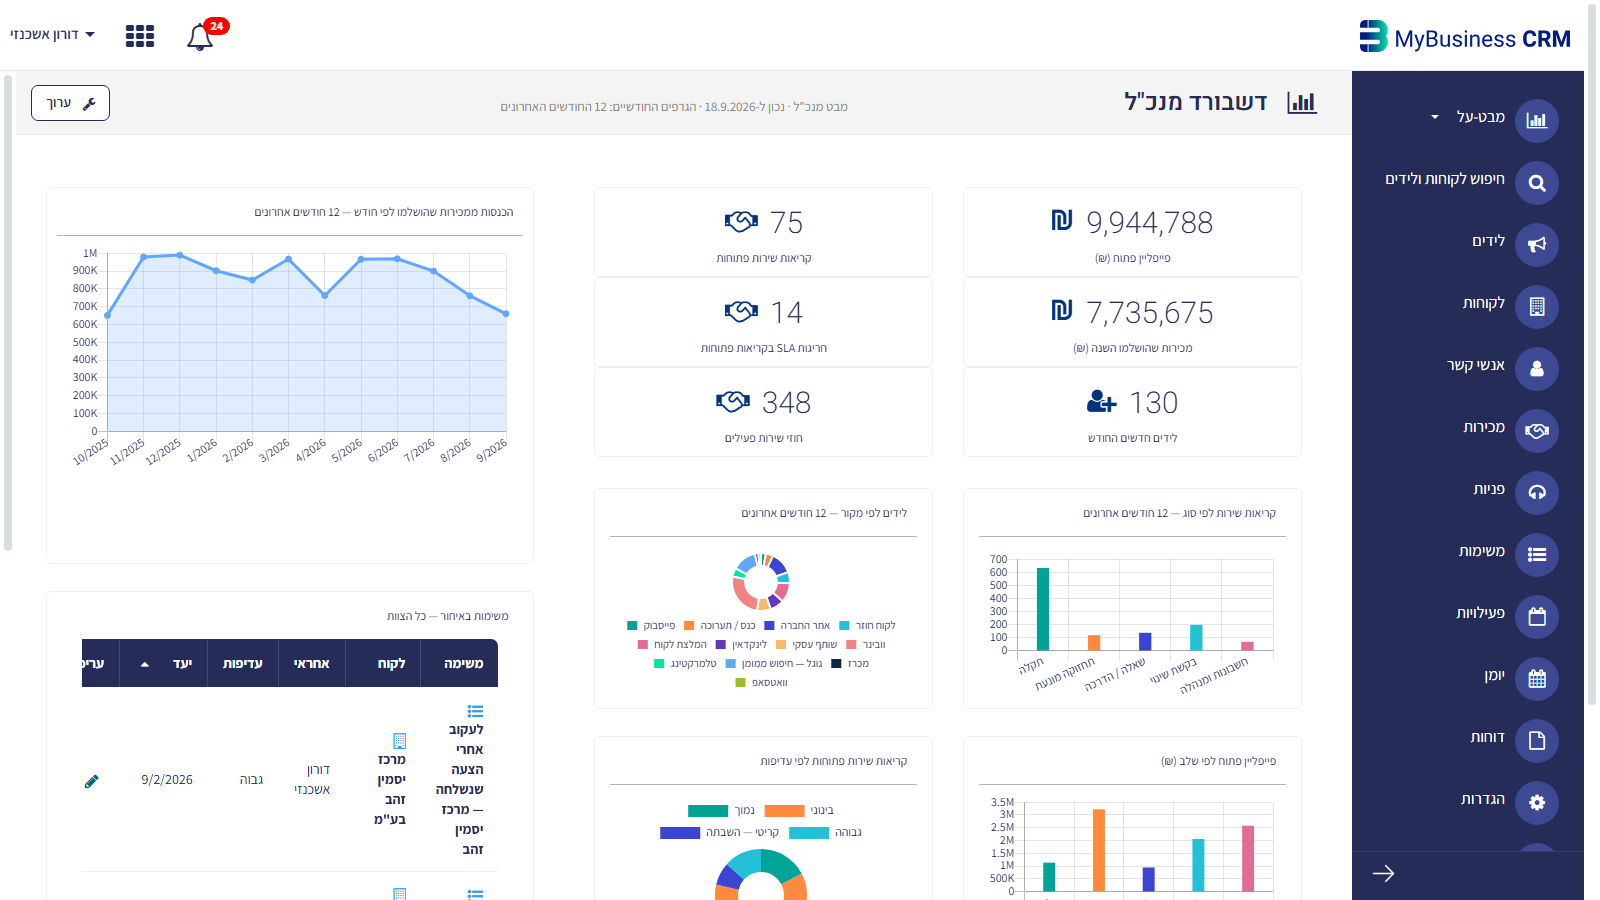Click the אחראי column header
Screen dimensions: 1600x900
(x=312, y=663)
